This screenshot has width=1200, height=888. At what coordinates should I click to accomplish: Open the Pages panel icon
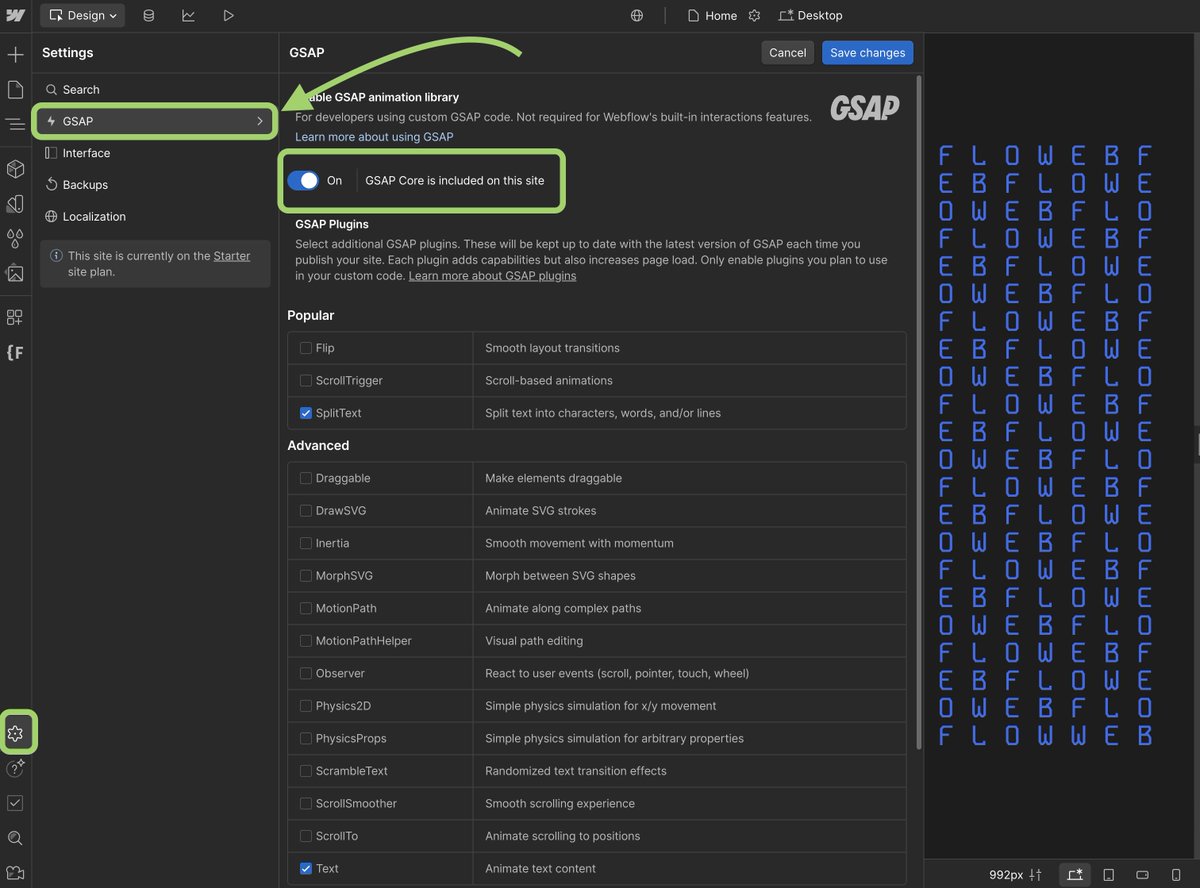click(x=15, y=90)
